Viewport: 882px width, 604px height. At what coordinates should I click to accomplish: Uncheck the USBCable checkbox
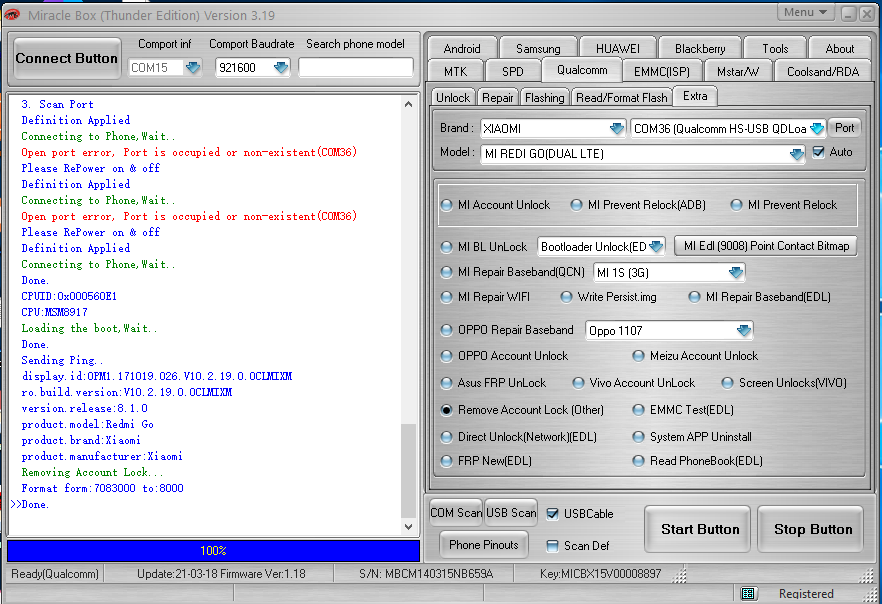pos(552,513)
